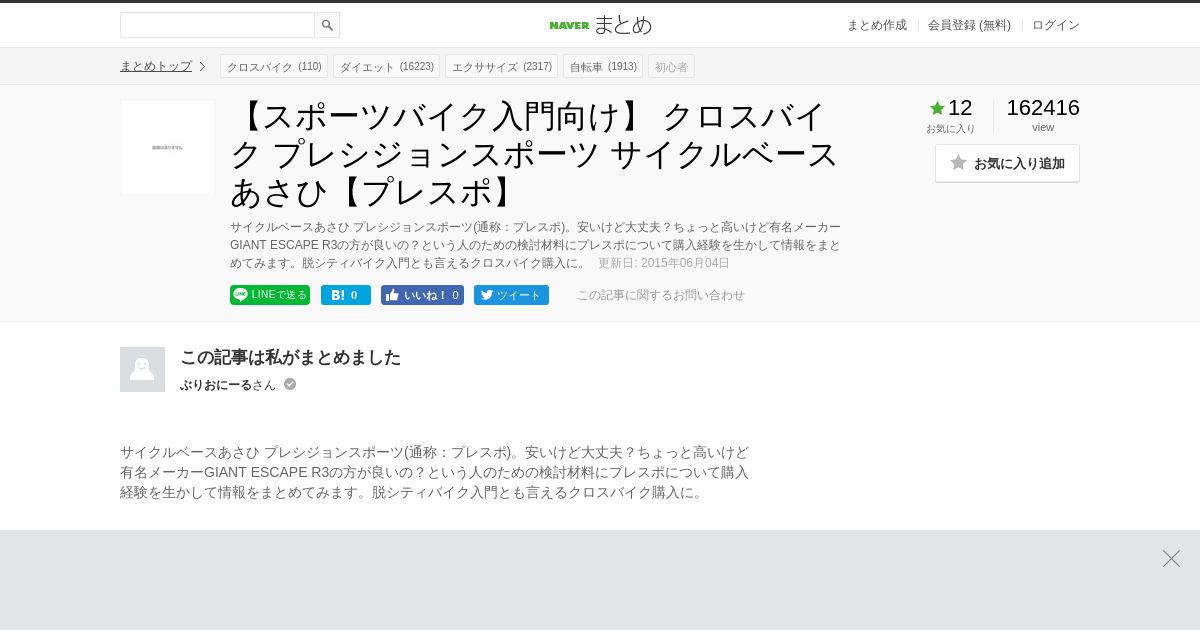Open 会員登録 (無料) link

click(969, 25)
